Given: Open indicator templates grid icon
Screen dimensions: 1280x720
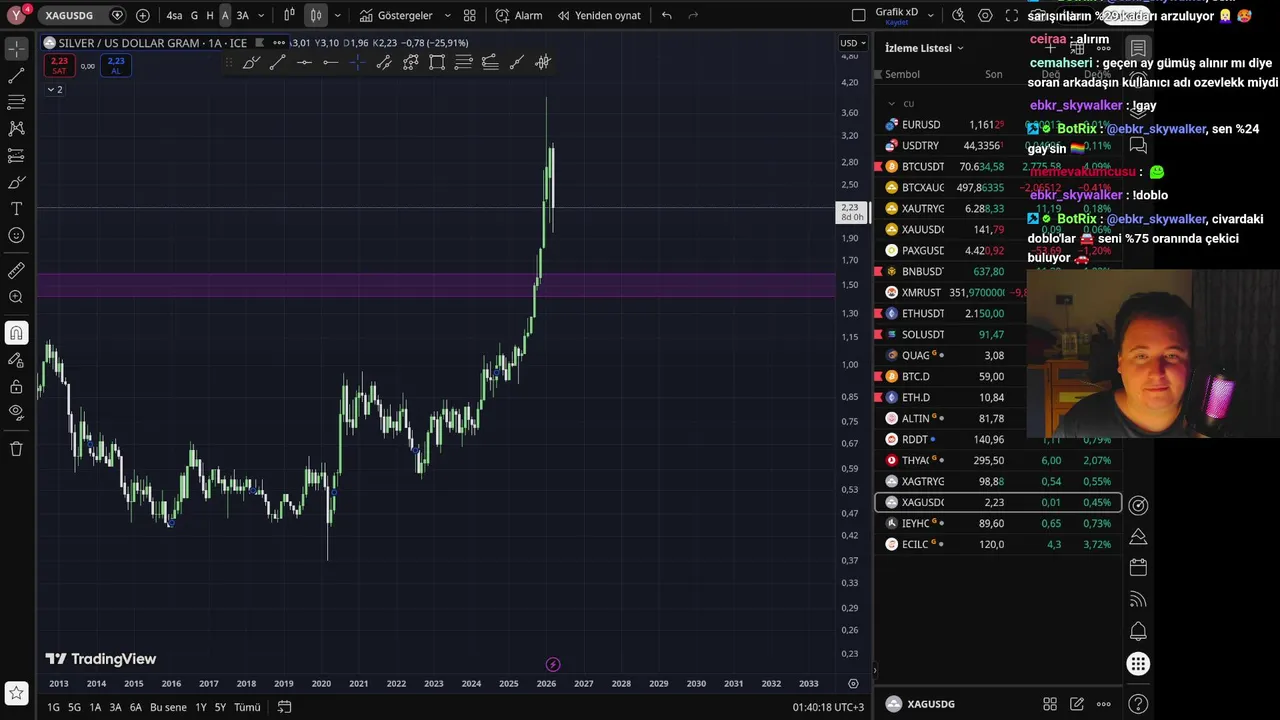Looking at the screenshot, I should point(470,15).
